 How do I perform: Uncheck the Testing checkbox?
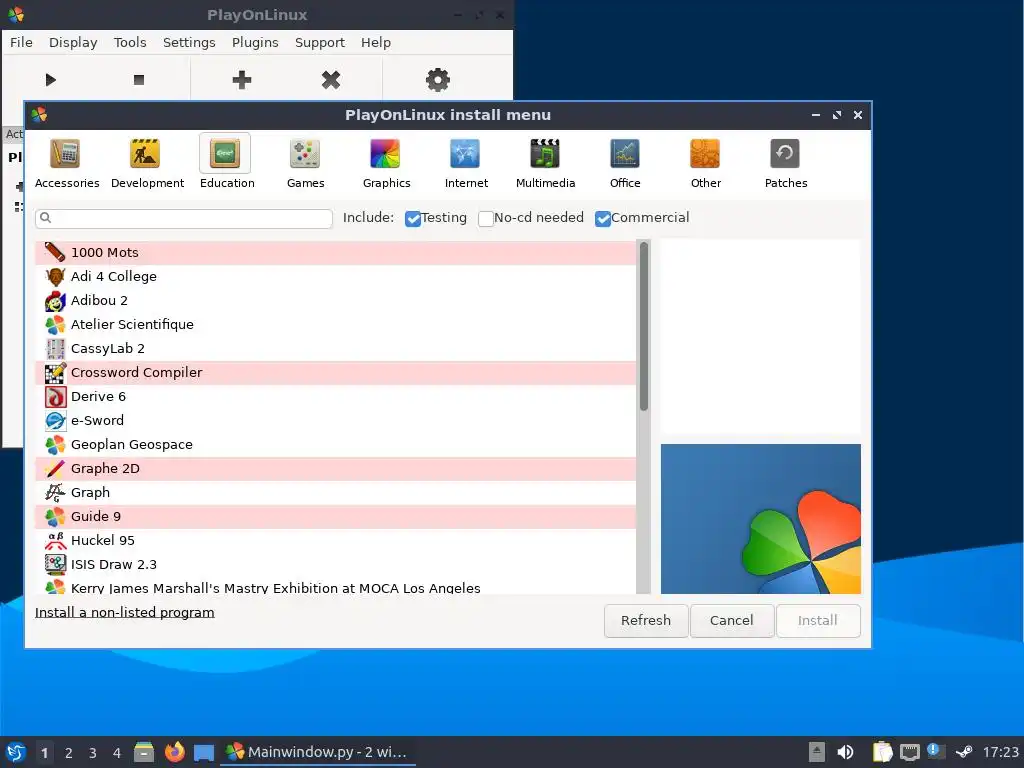point(413,219)
